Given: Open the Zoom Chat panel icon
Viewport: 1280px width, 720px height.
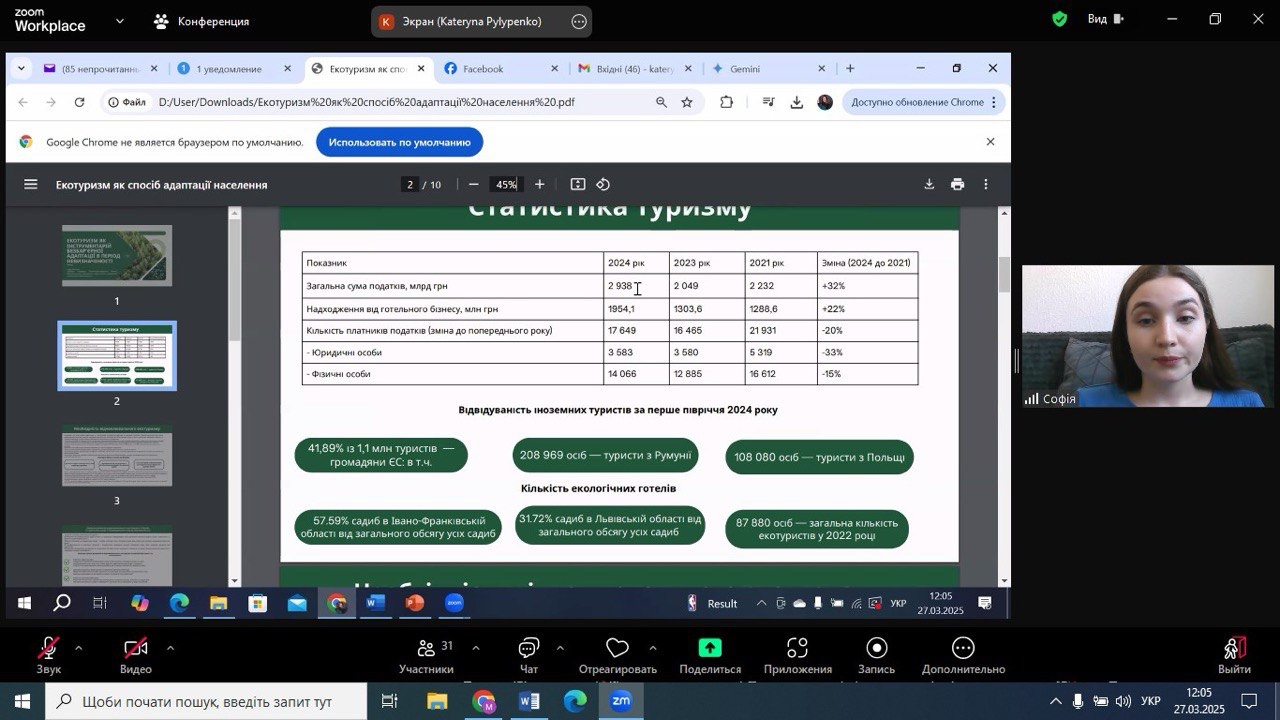Looking at the screenshot, I should pos(528,648).
